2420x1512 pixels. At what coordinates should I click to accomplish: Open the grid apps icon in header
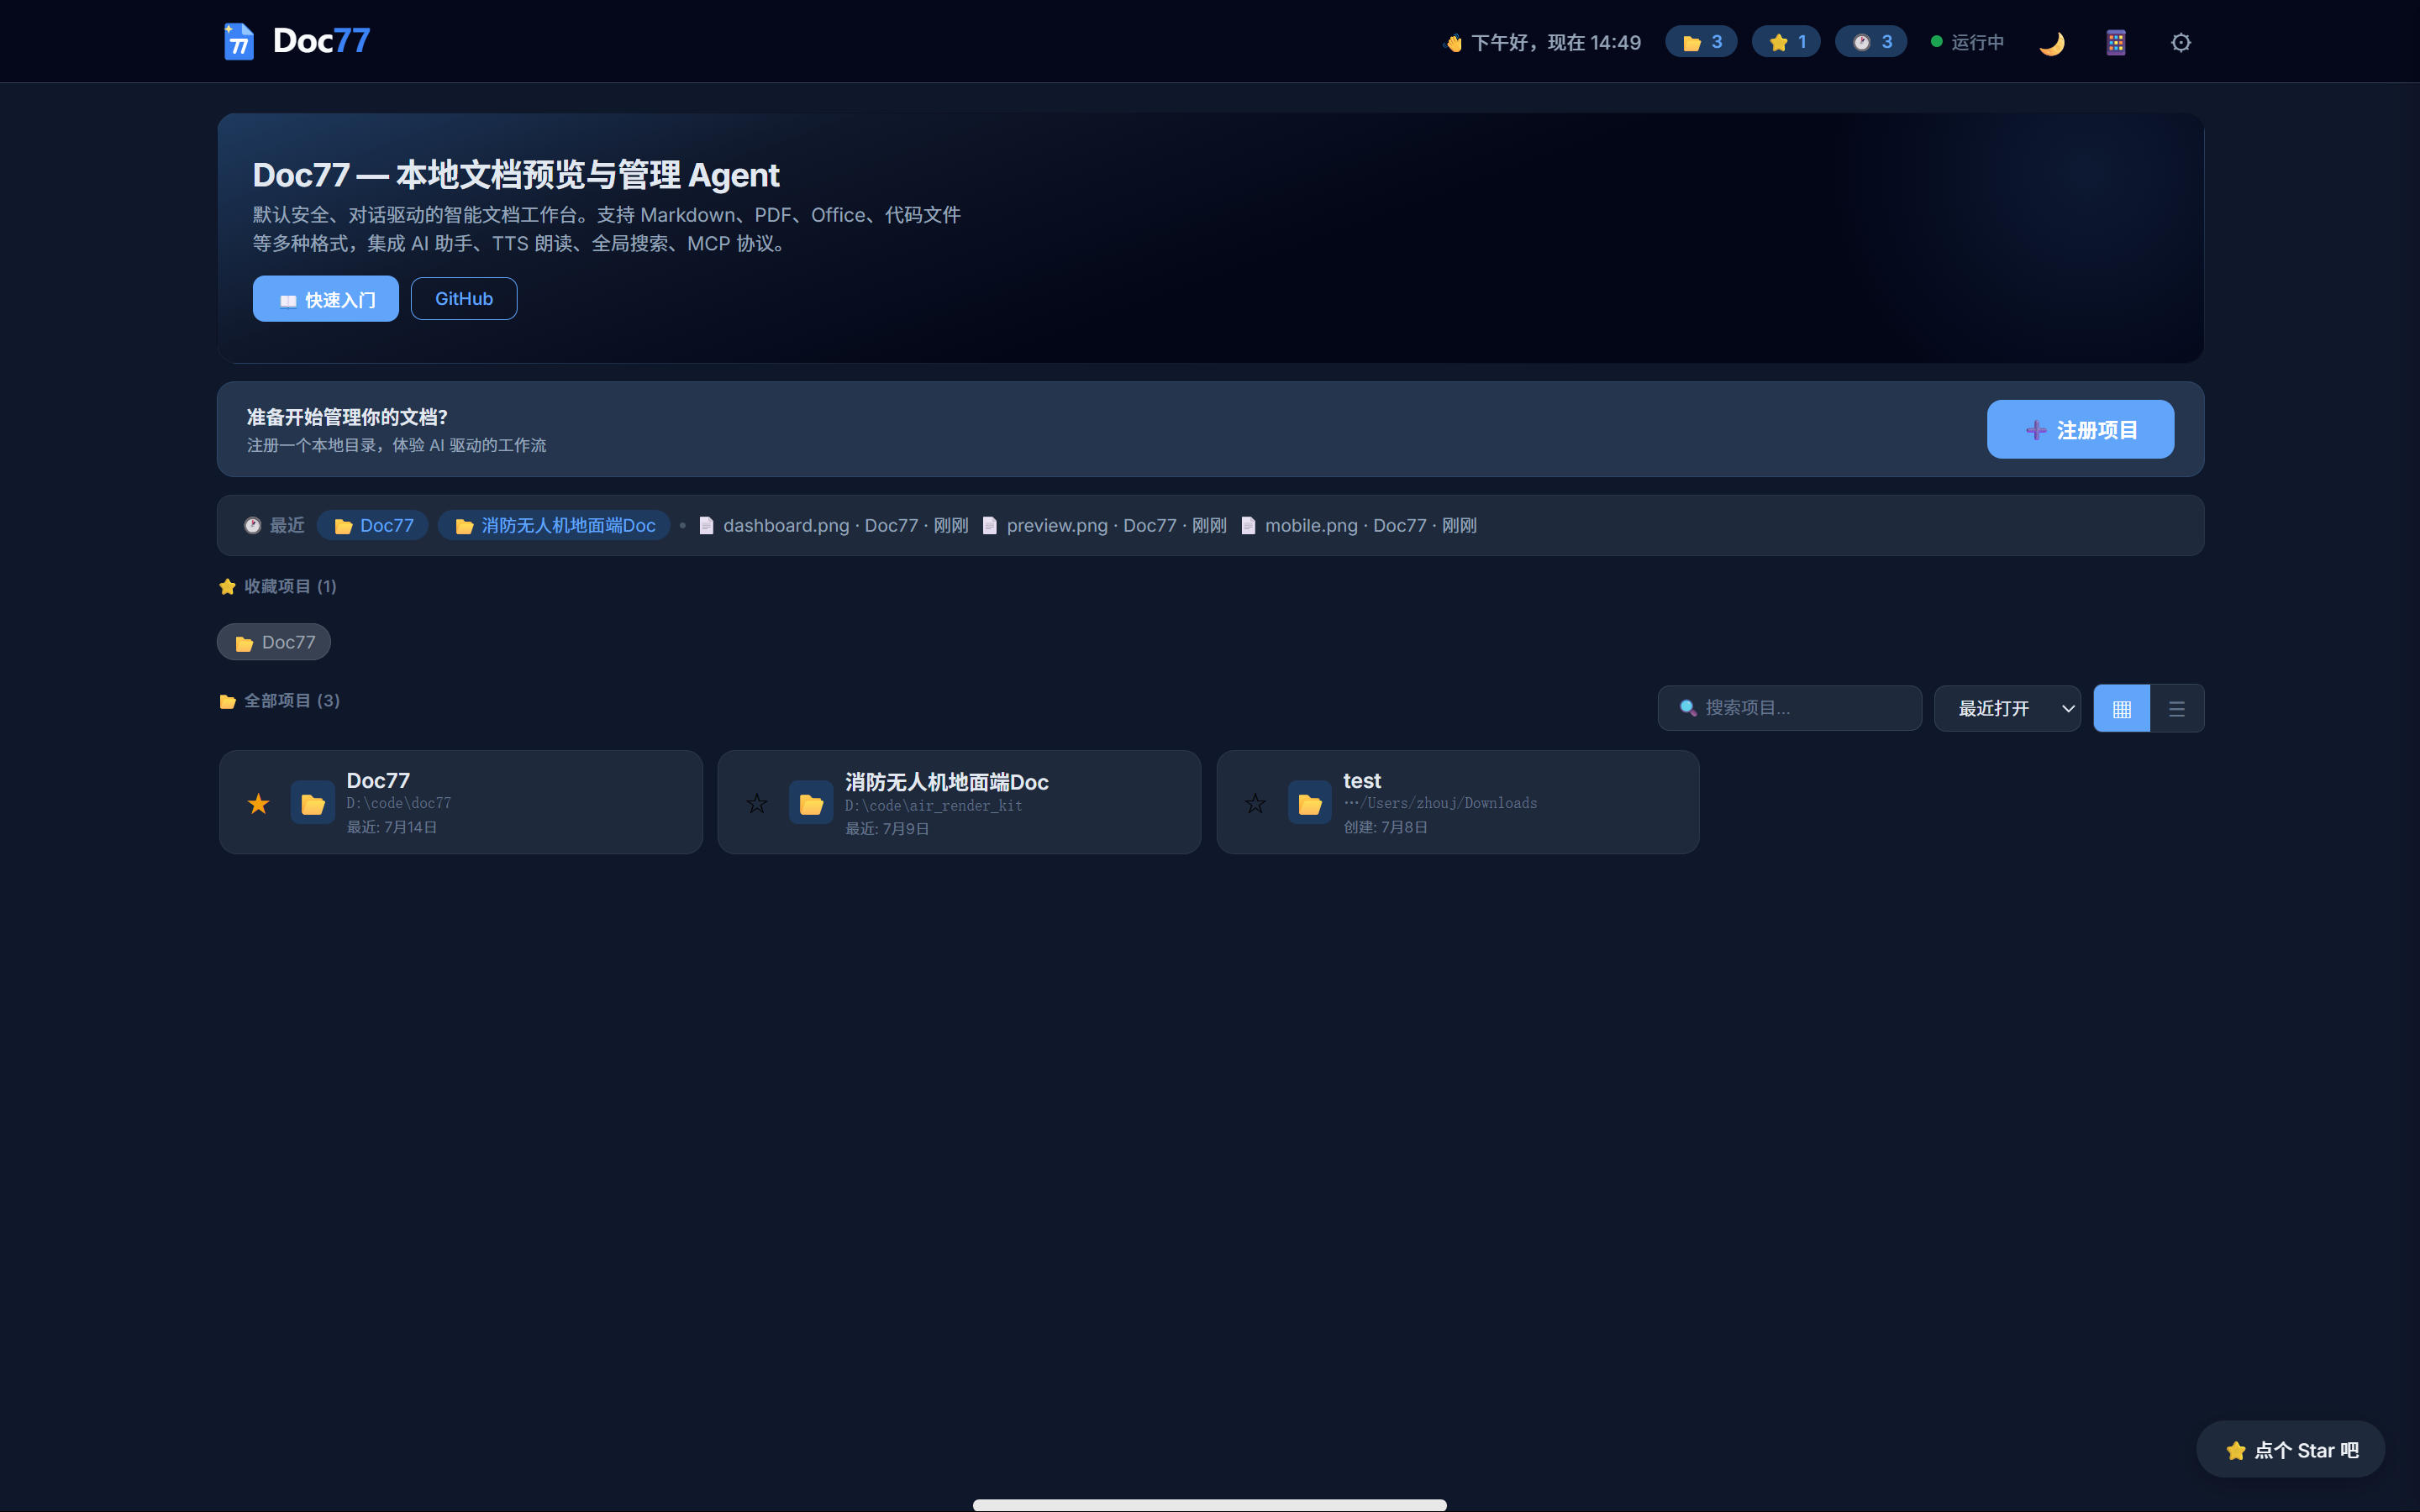2116,42
